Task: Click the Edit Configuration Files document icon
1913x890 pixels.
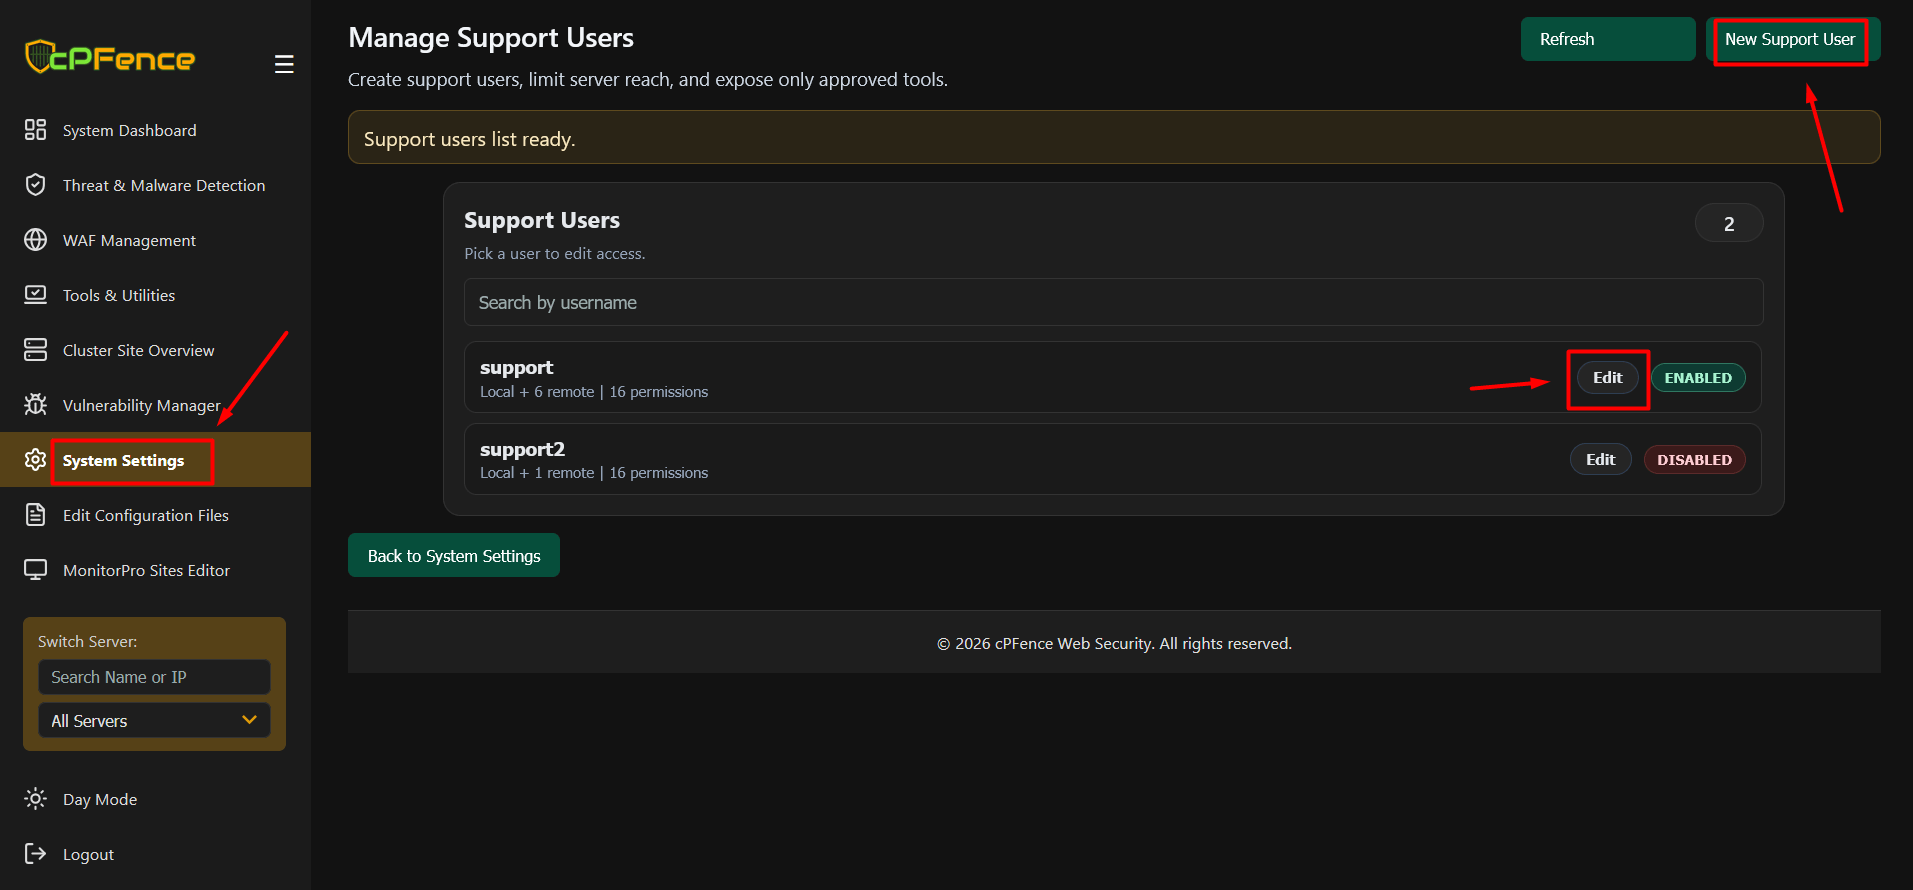Action: (36, 515)
